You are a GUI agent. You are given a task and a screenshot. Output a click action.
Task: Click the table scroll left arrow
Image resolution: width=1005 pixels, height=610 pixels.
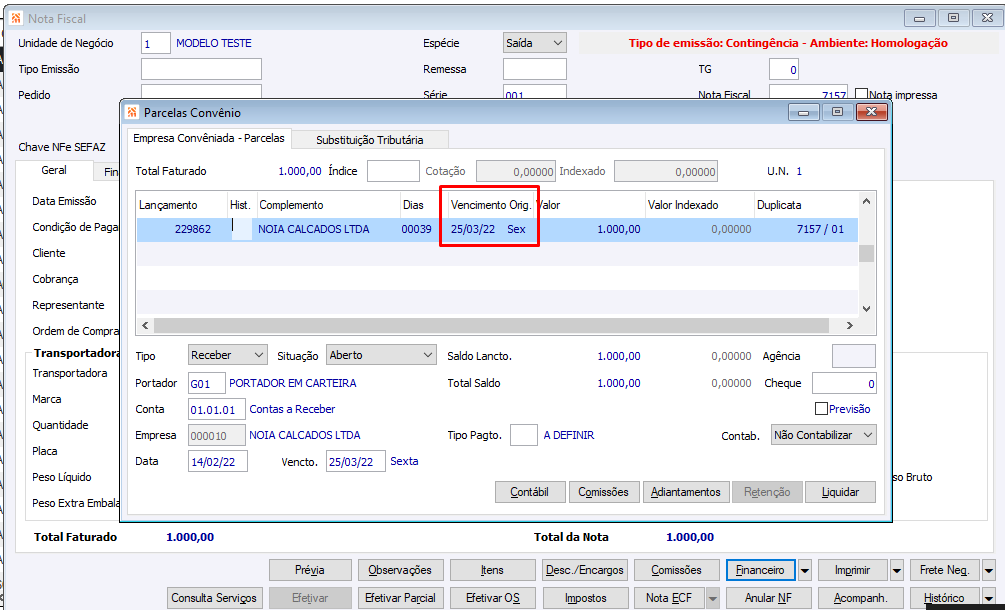pos(145,326)
